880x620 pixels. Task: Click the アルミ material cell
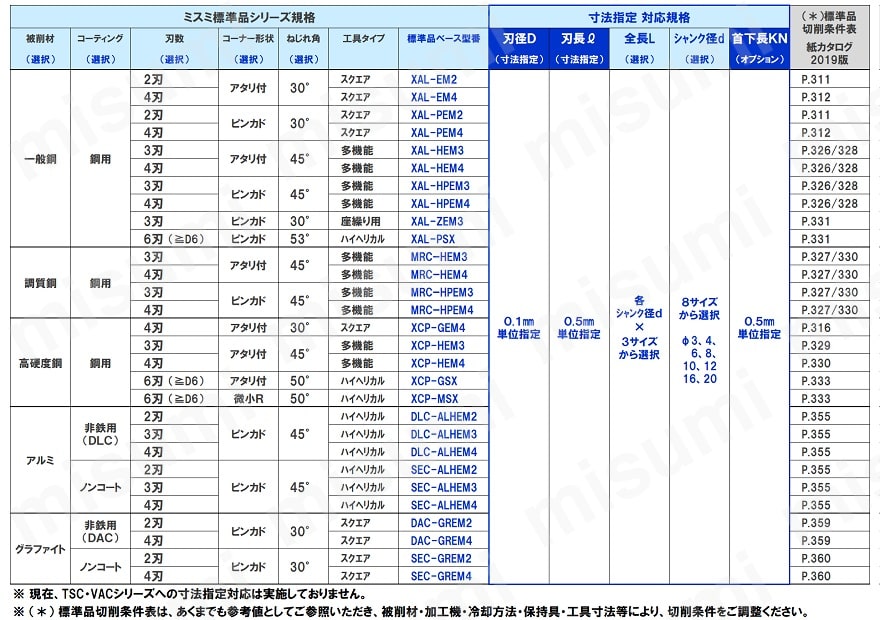[40, 461]
